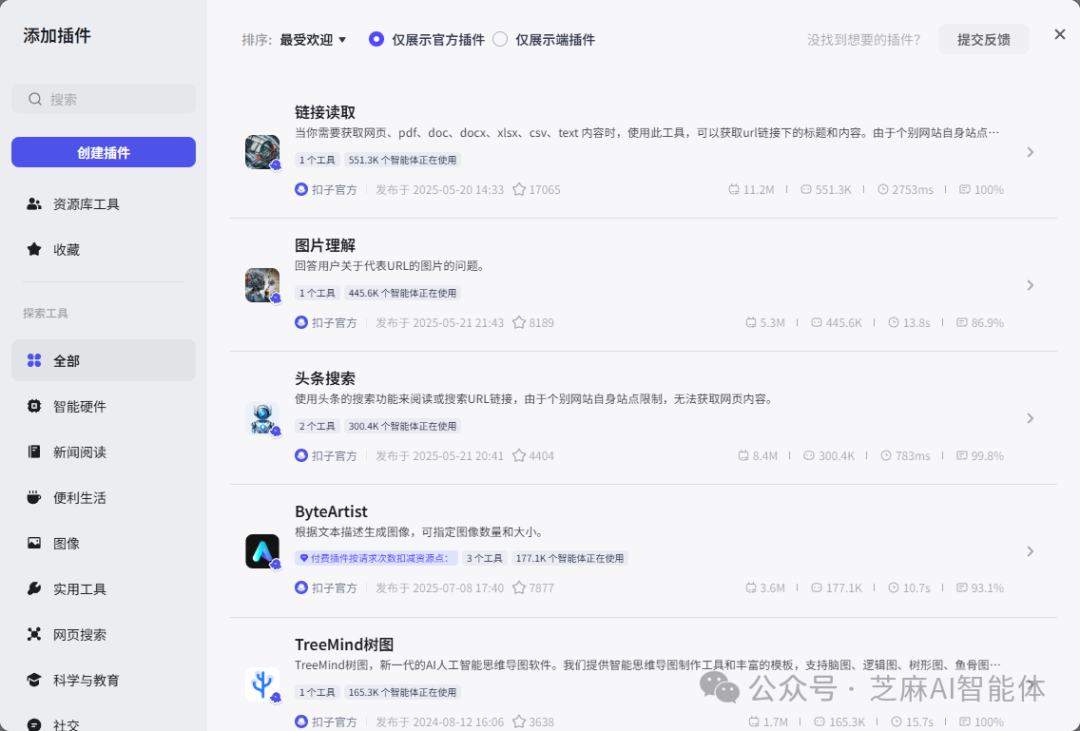The height and width of the screenshot is (731, 1080).
Task: Open the 图片理解 plugin title
Action: (325, 245)
